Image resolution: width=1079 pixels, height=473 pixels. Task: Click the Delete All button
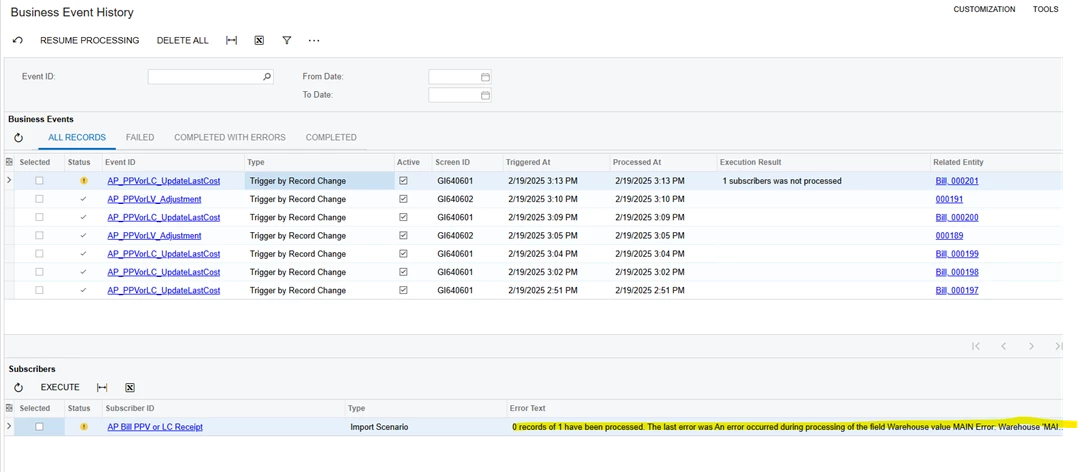click(x=182, y=41)
